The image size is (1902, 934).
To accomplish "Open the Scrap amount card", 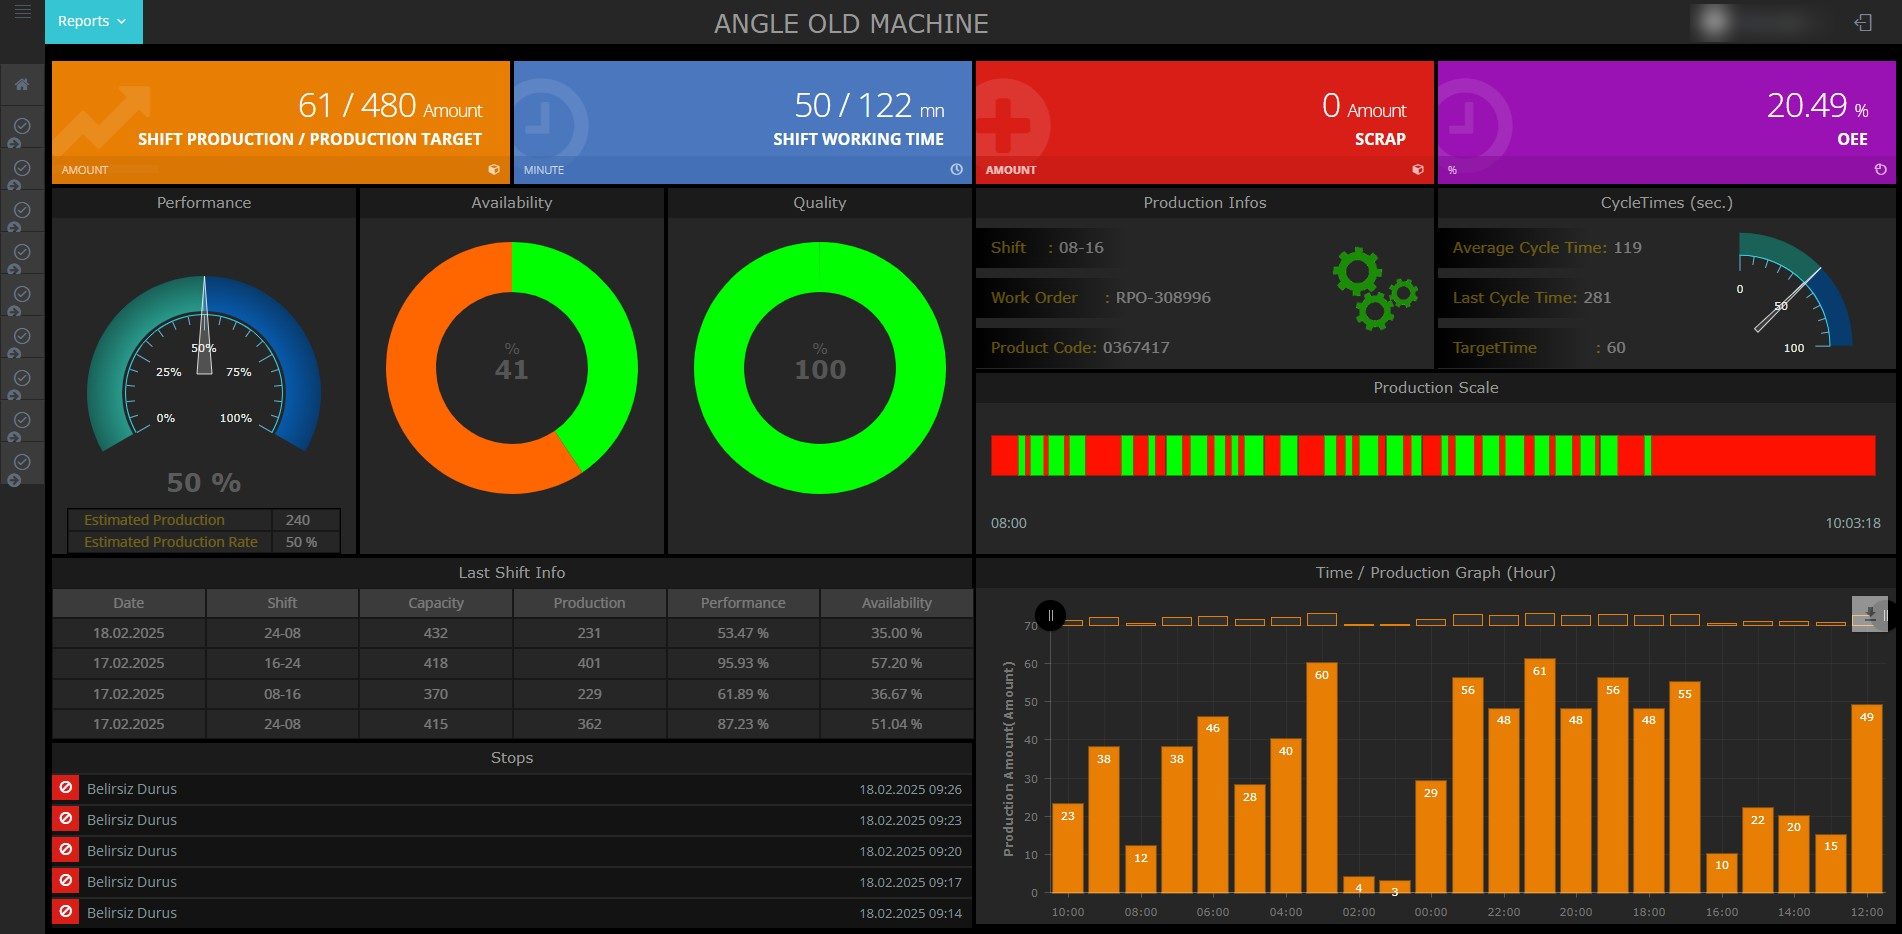I will 1205,122.
